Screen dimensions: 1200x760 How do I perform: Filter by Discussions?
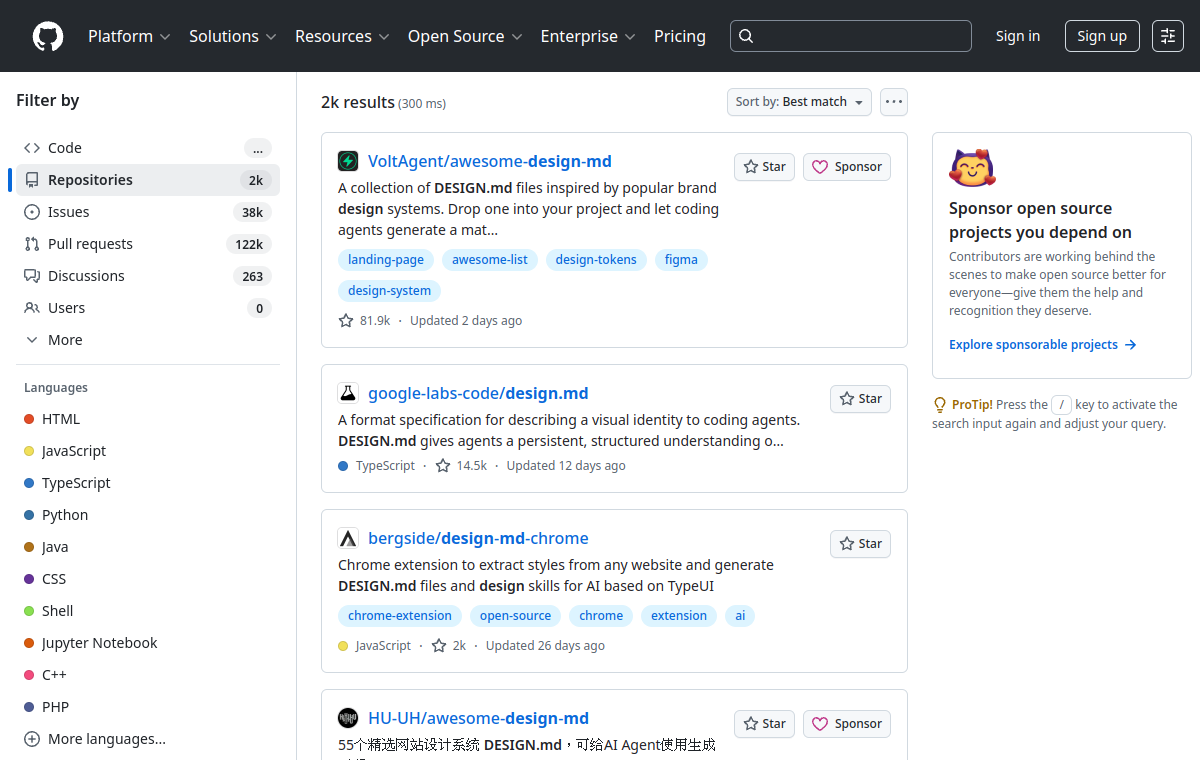[x=148, y=276]
